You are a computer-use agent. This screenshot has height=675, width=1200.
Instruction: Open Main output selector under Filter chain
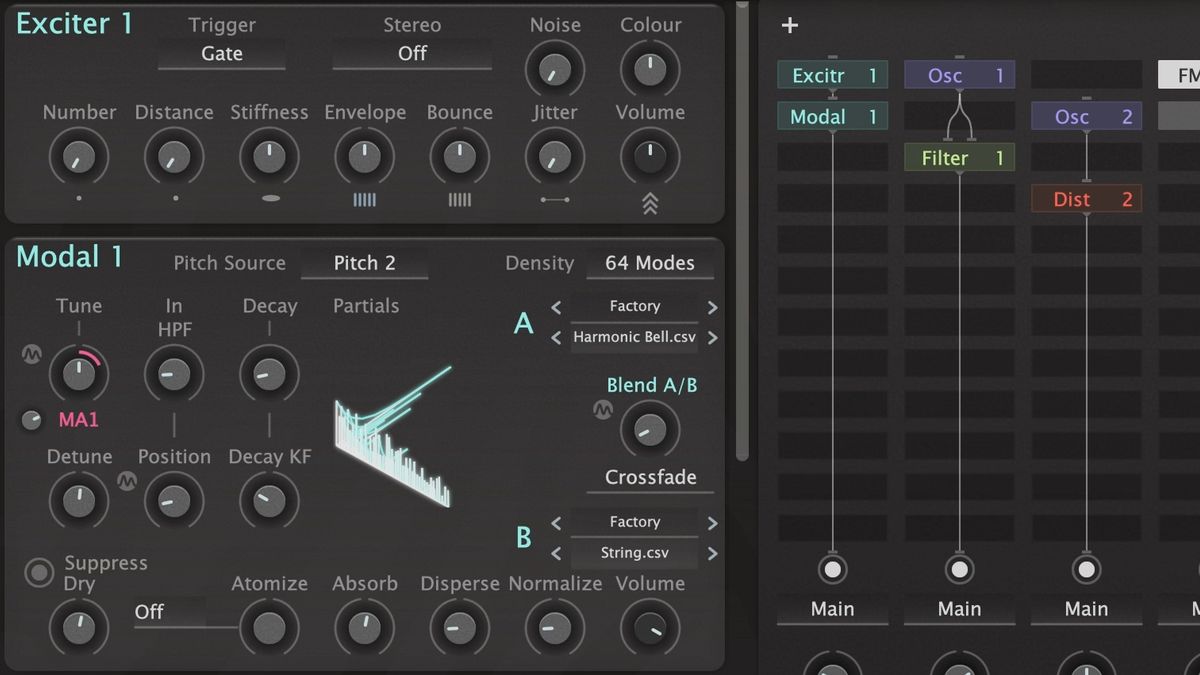click(959, 609)
